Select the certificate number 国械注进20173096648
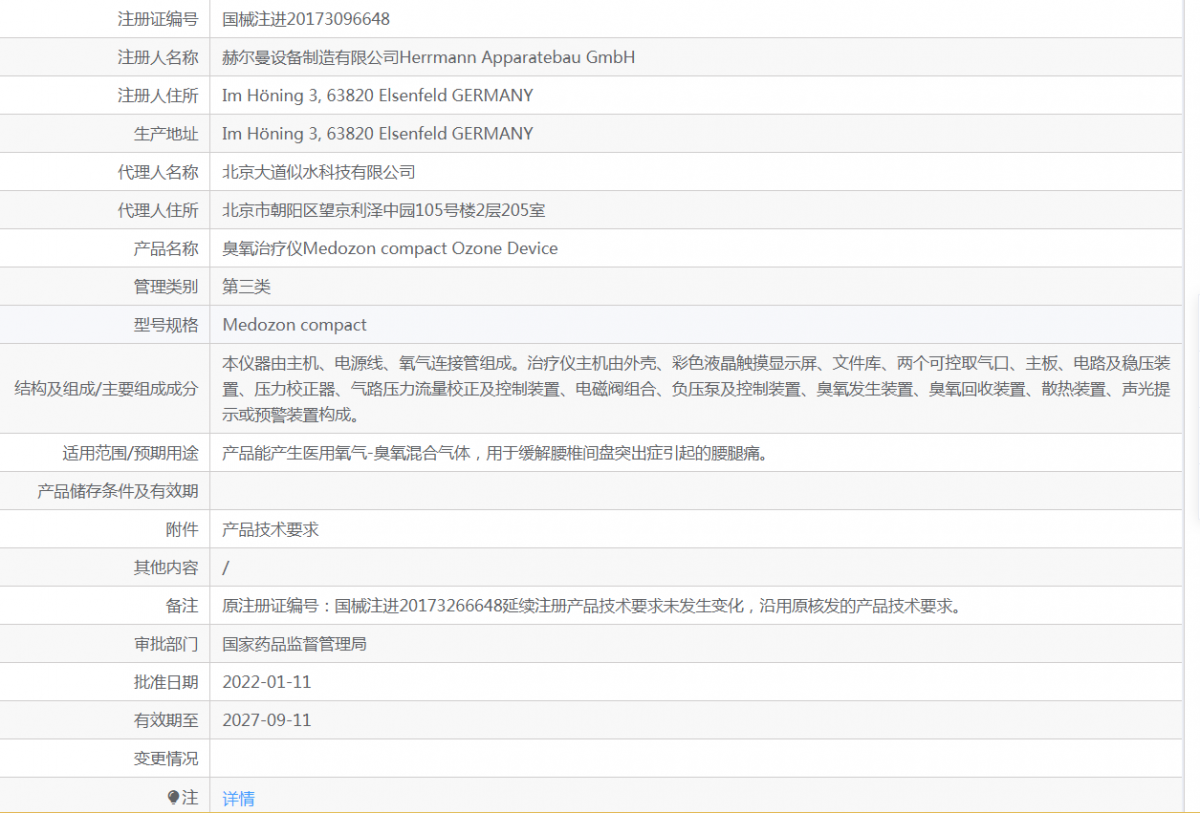 [x=306, y=19]
